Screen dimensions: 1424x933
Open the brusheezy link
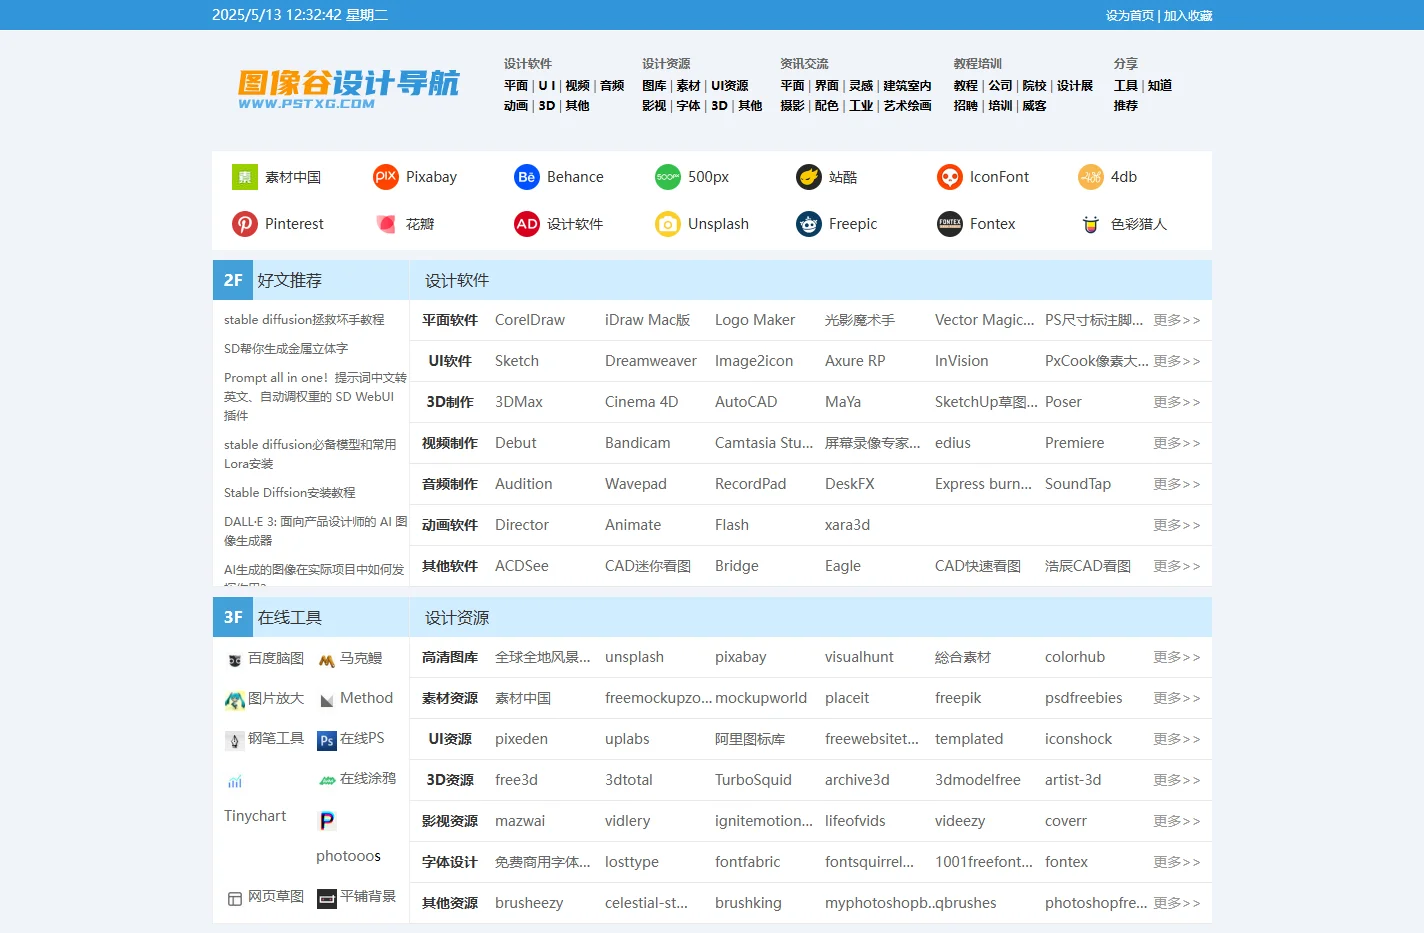529,903
